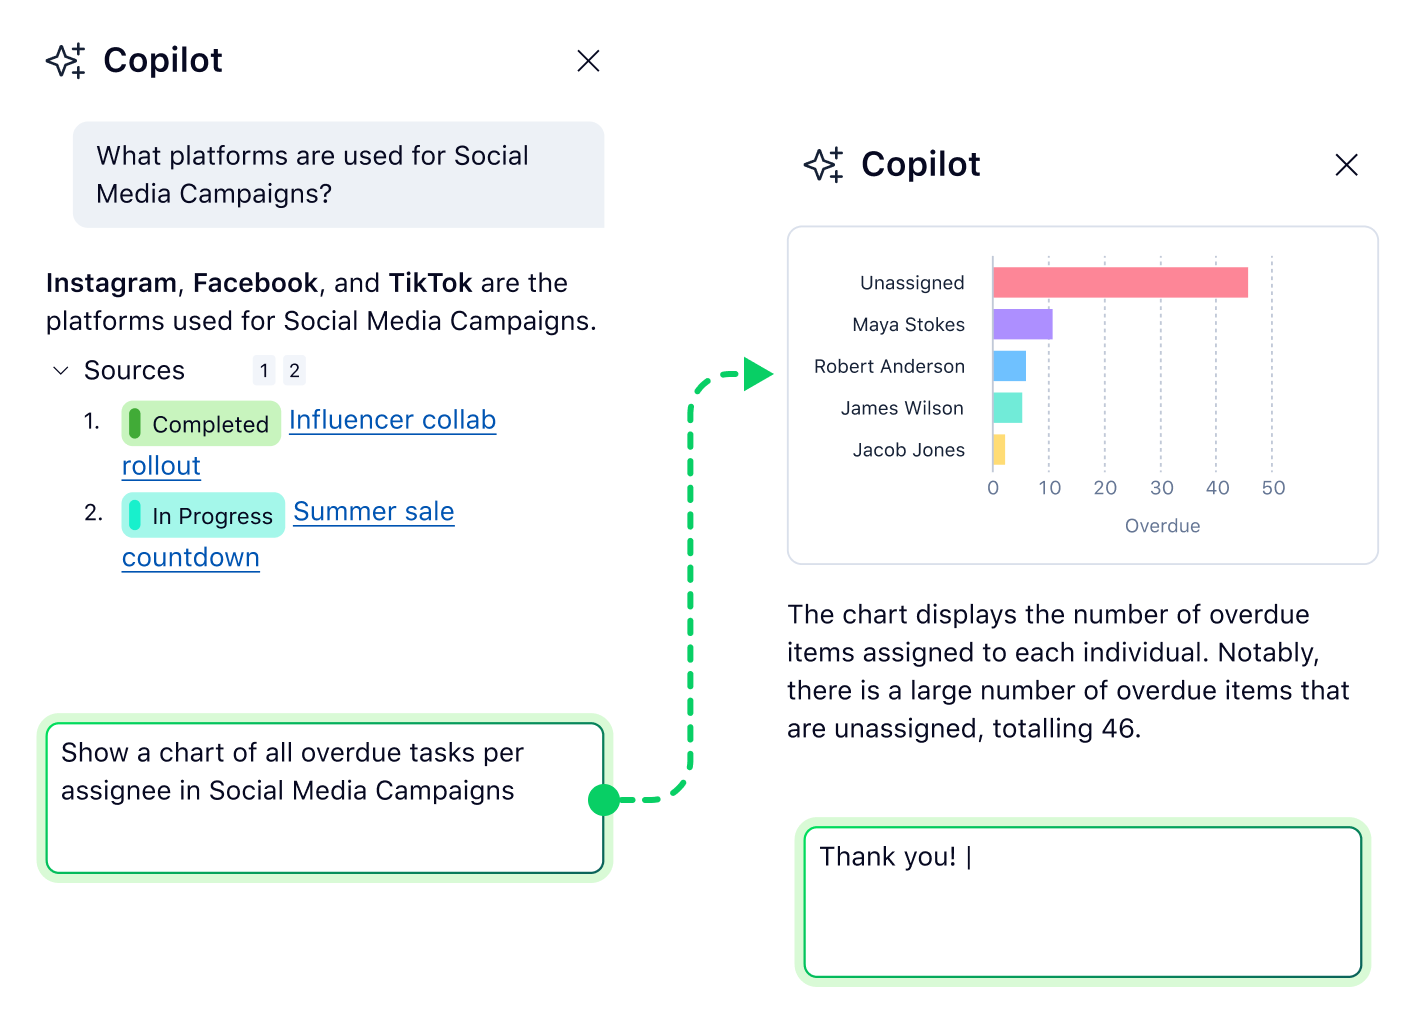Image resolution: width=1408 pixels, height=1024 pixels.
Task: Click the Completed status tag
Action: tap(201, 424)
